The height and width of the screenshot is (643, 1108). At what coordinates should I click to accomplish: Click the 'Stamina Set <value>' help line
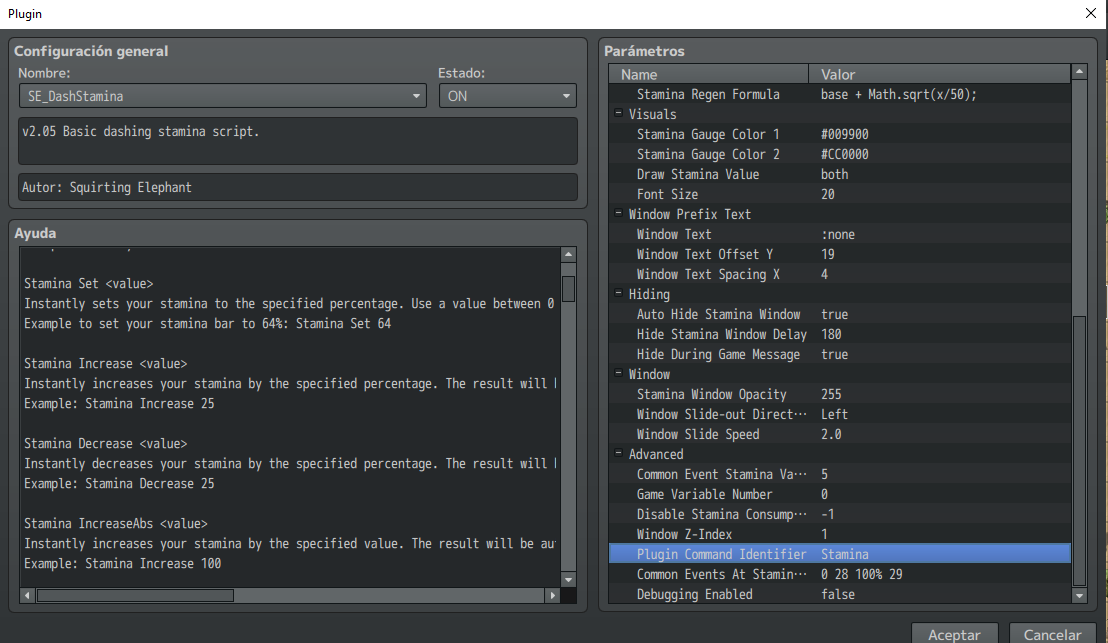[x=88, y=283]
